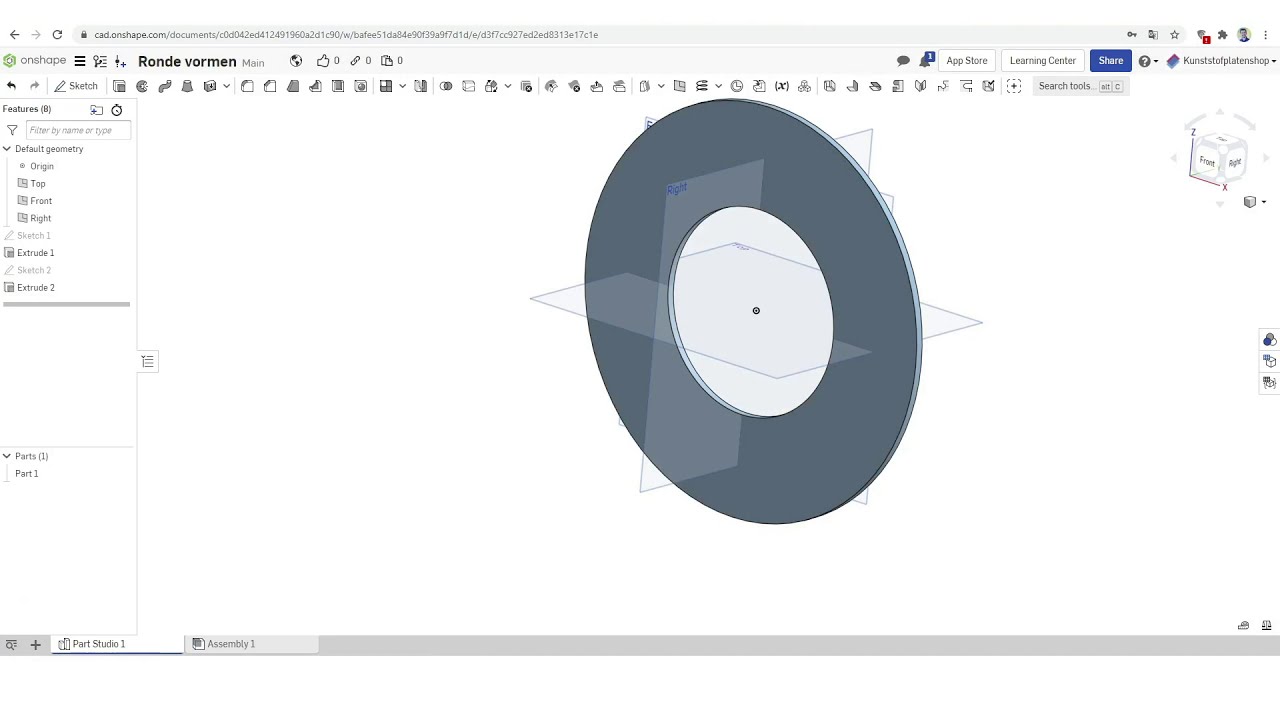Click the Undo arrow
The height and width of the screenshot is (720, 1280).
point(11,86)
